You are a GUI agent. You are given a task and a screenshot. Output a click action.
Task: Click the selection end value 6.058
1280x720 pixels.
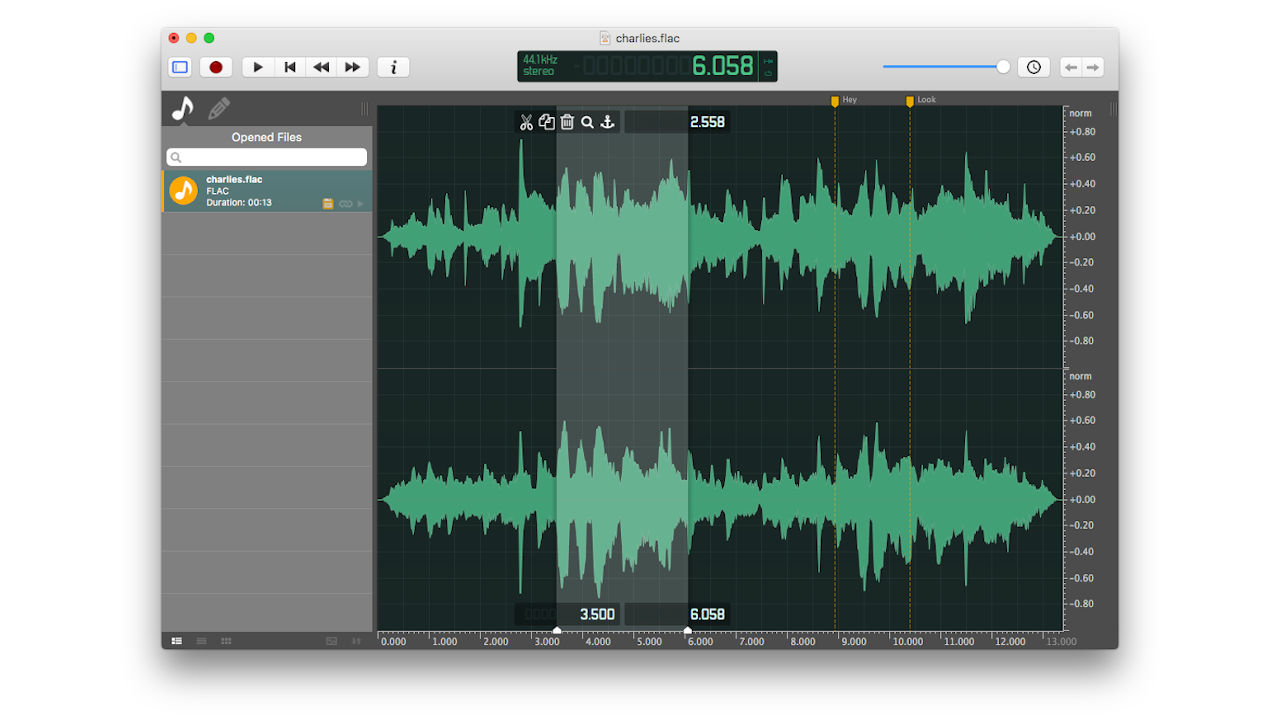click(707, 614)
